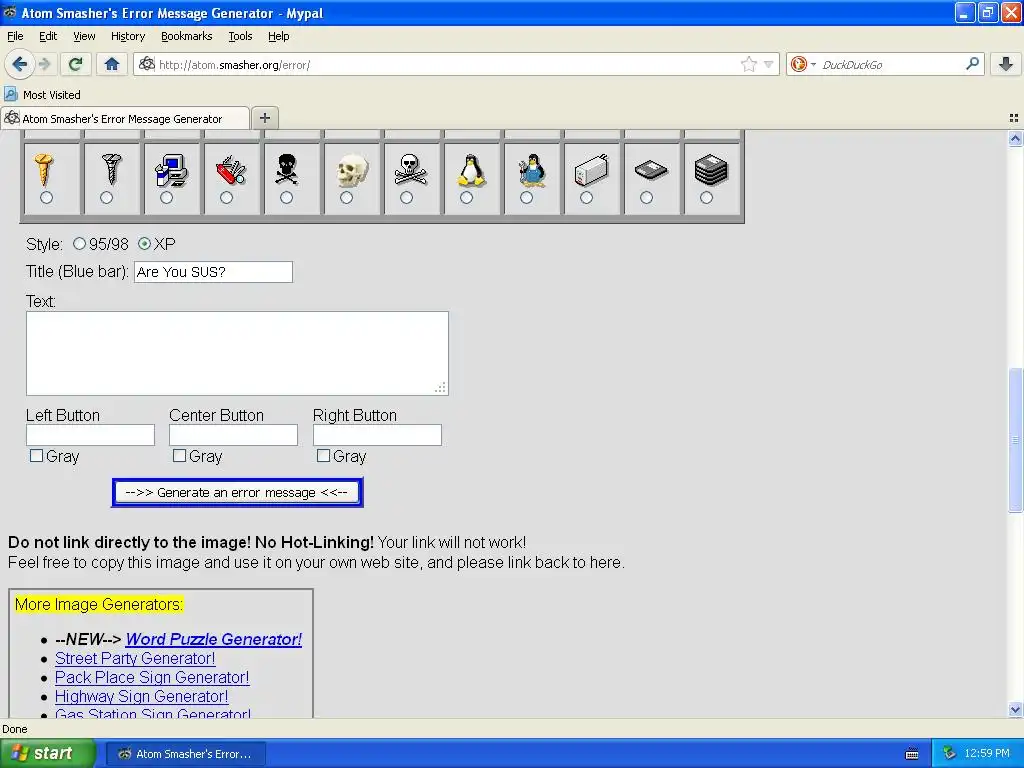This screenshot has width=1024, height=768.
Task: Click the stack of floppy disks icon
Action: pos(711,170)
